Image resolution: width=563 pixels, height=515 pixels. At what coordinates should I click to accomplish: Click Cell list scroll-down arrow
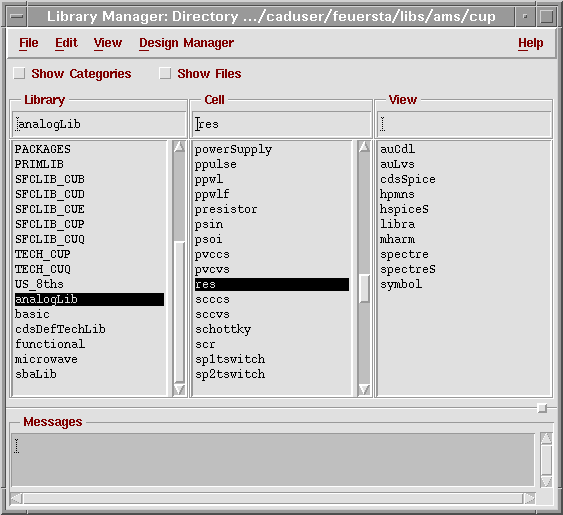point(364,389)
